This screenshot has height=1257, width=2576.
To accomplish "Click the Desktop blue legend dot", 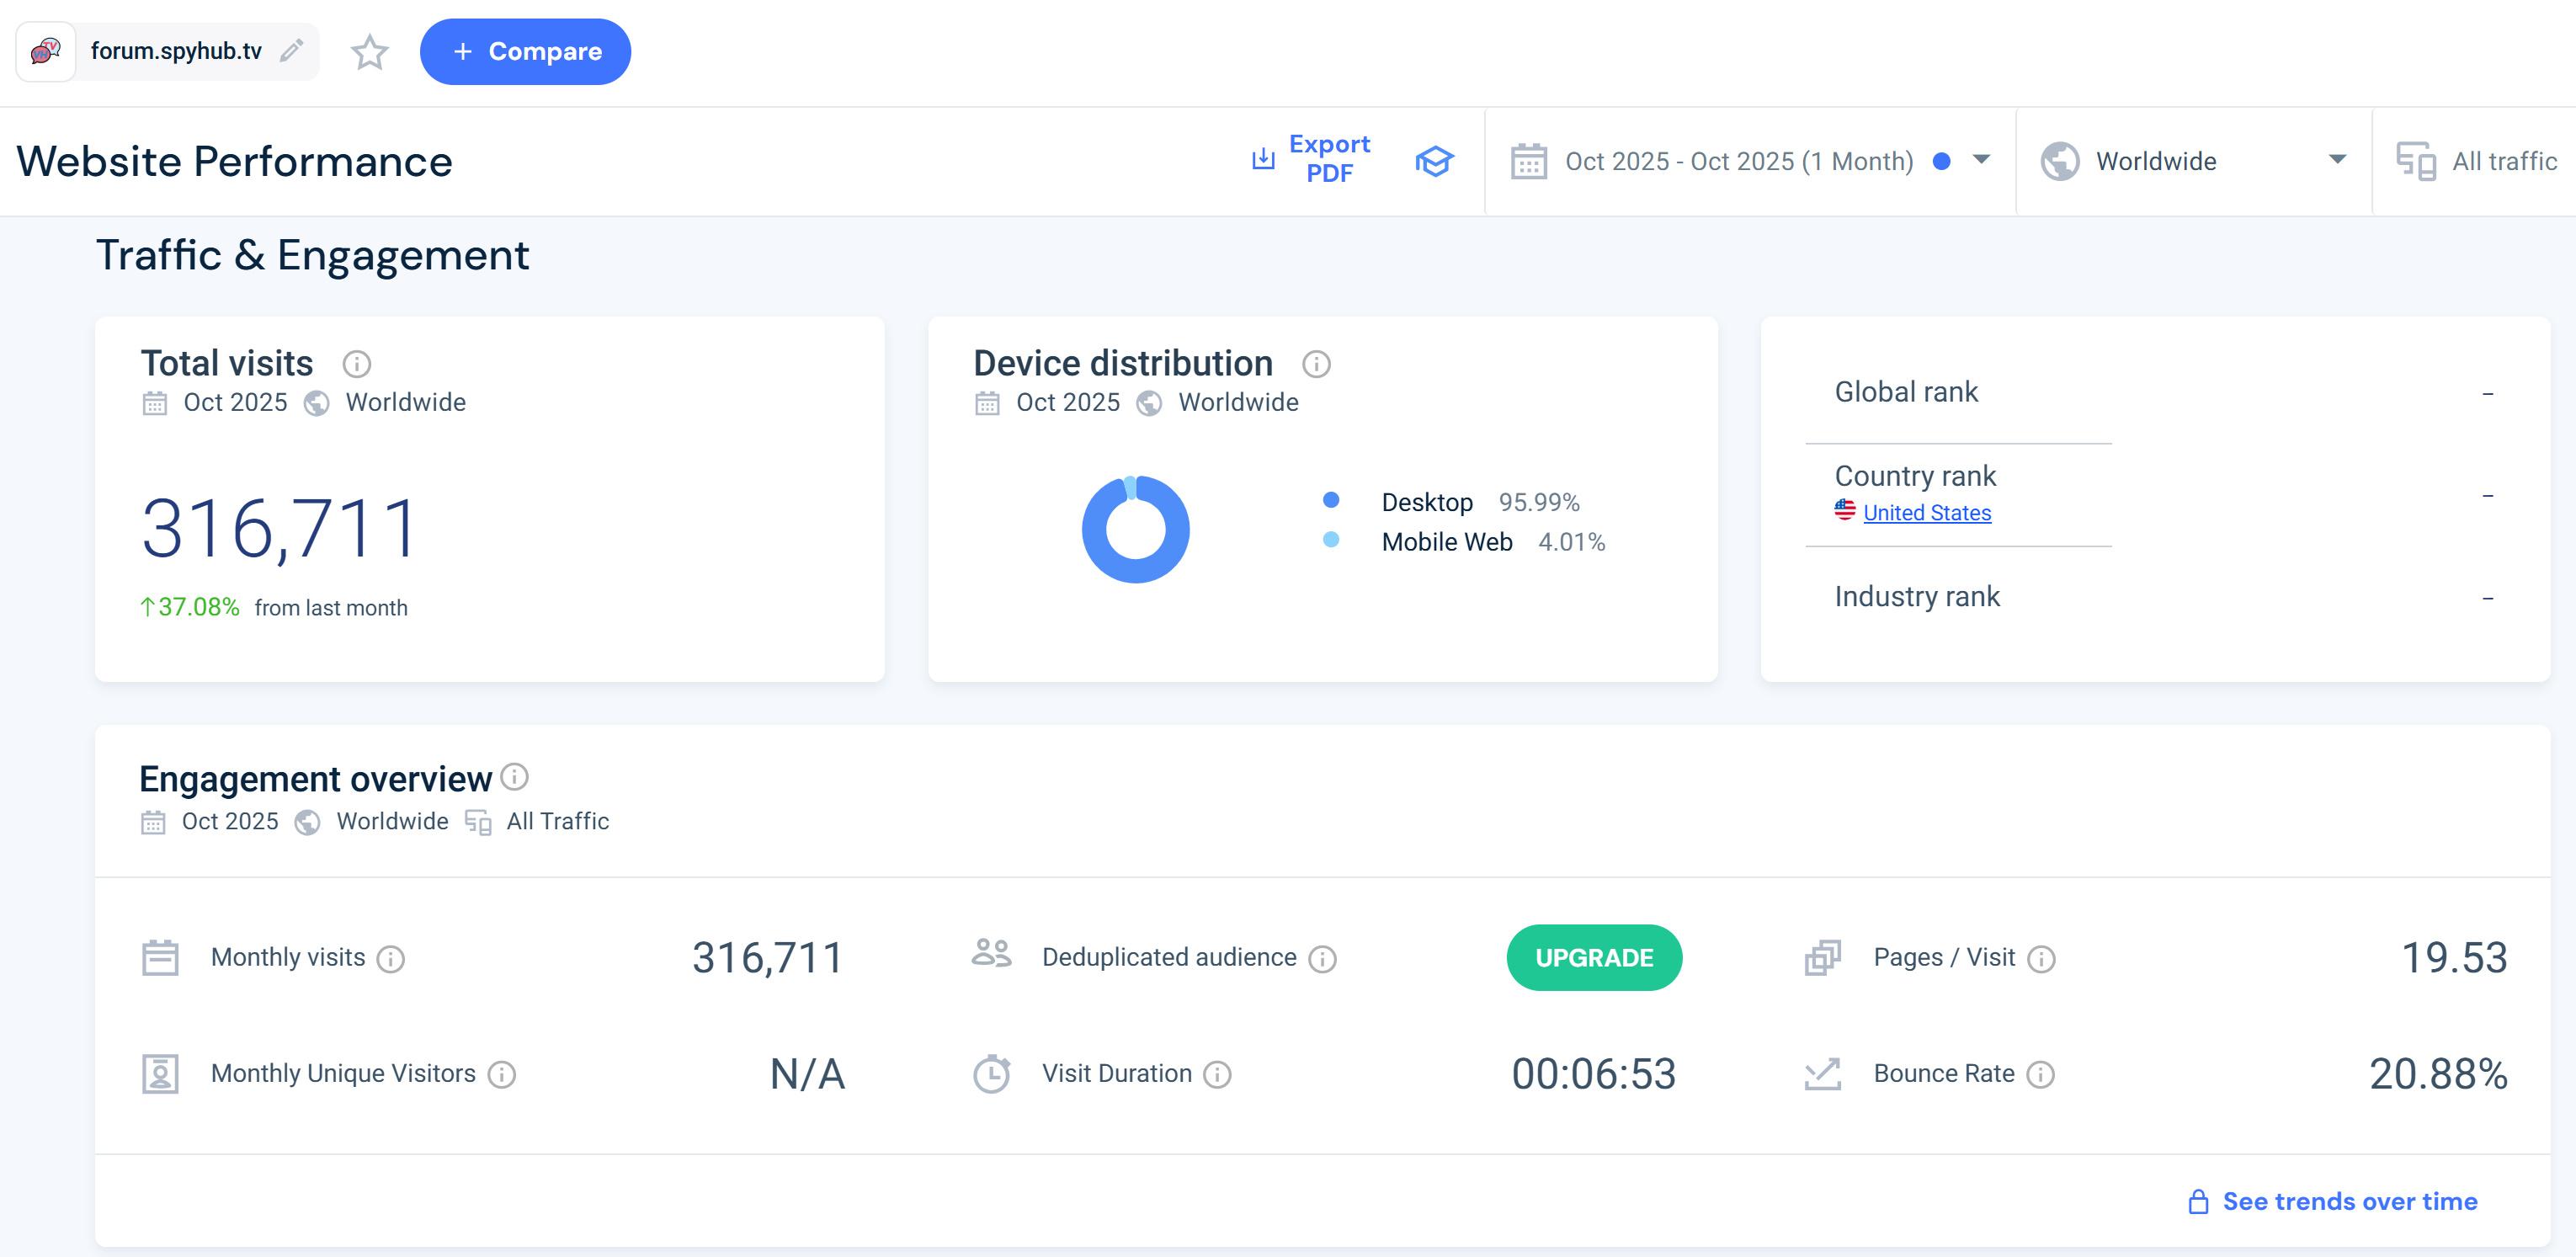I will pos(1330,500).
